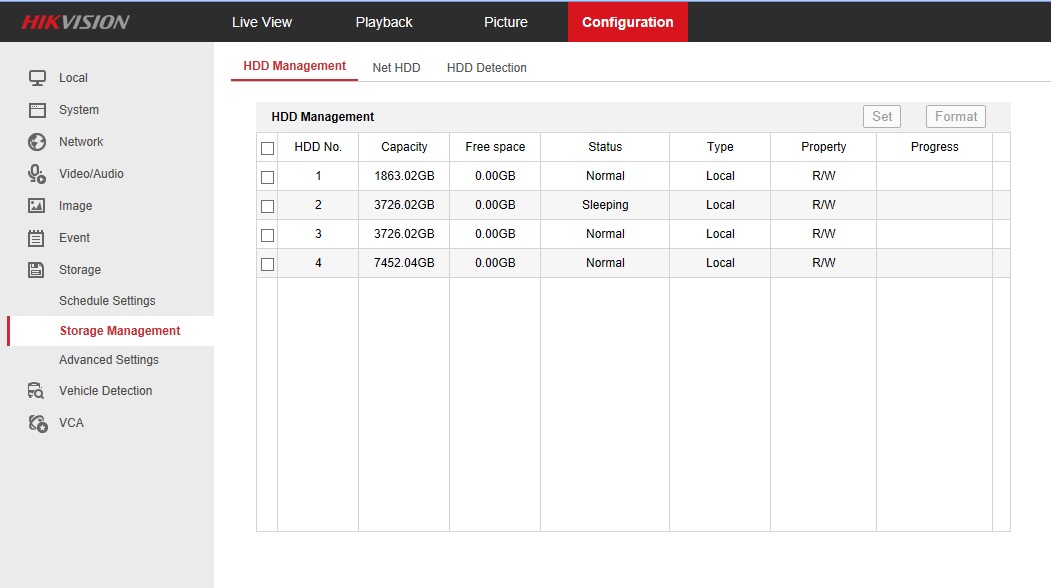Switch to the Net HDD tab
Viewport: 1051px width, 588px height.
[x=396, y=68]
